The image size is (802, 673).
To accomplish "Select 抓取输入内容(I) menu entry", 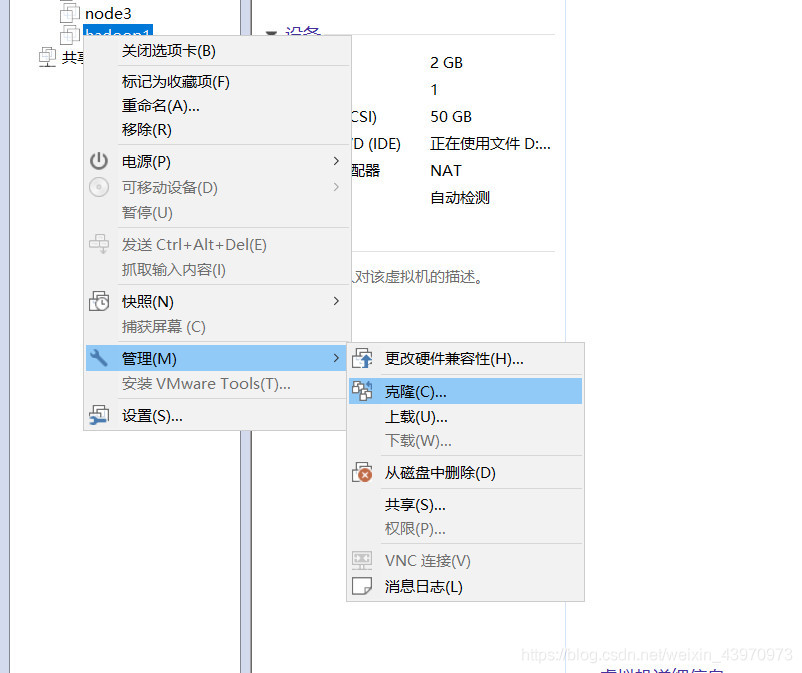I will [218, 270].
